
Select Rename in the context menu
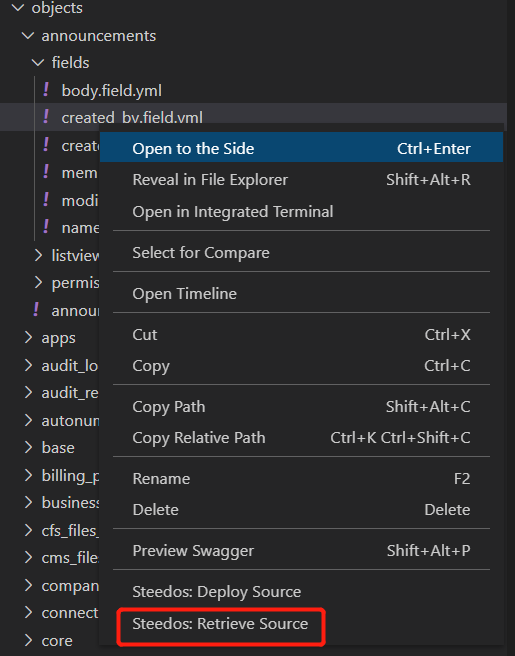[x=301, y=479]
